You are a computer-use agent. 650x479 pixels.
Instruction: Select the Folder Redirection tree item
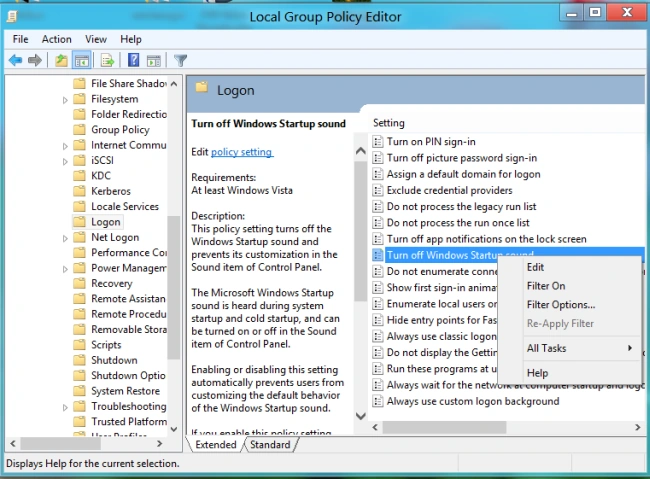[129, 114]
